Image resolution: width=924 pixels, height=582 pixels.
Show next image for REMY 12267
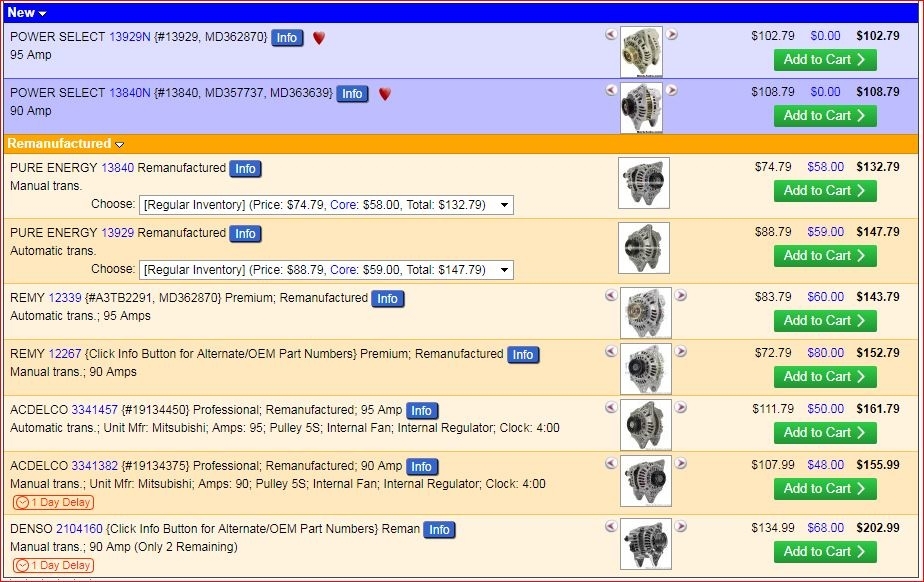(x=681, y=351)
